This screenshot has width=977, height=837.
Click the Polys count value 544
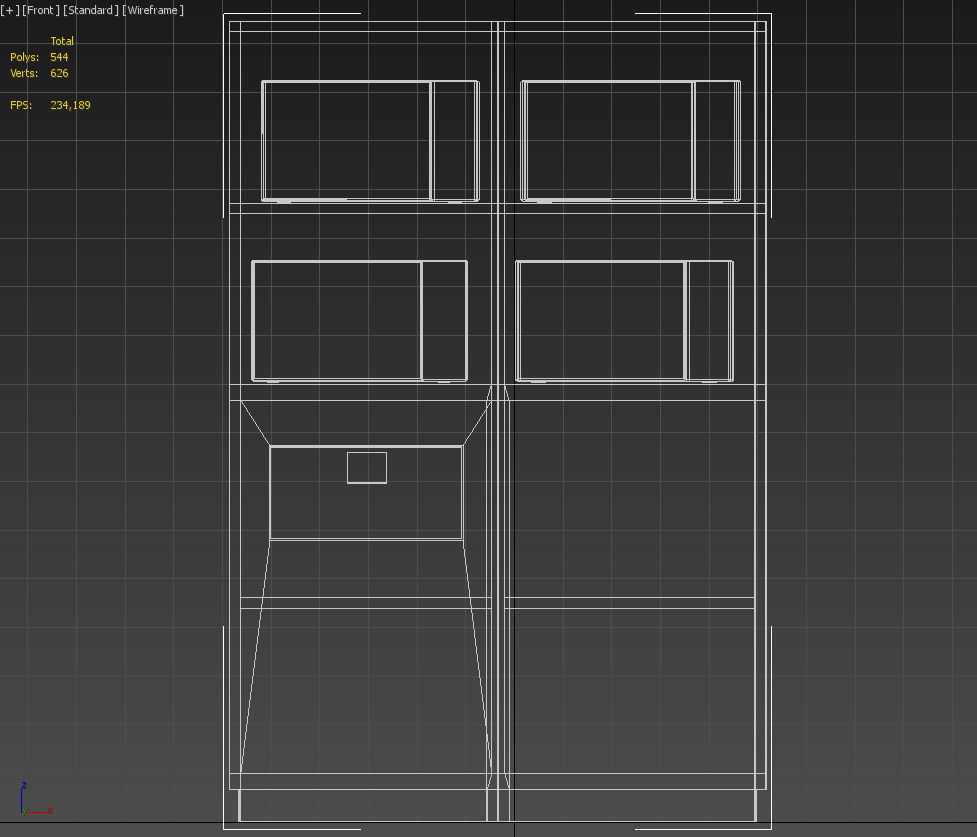tap(59, 57)
